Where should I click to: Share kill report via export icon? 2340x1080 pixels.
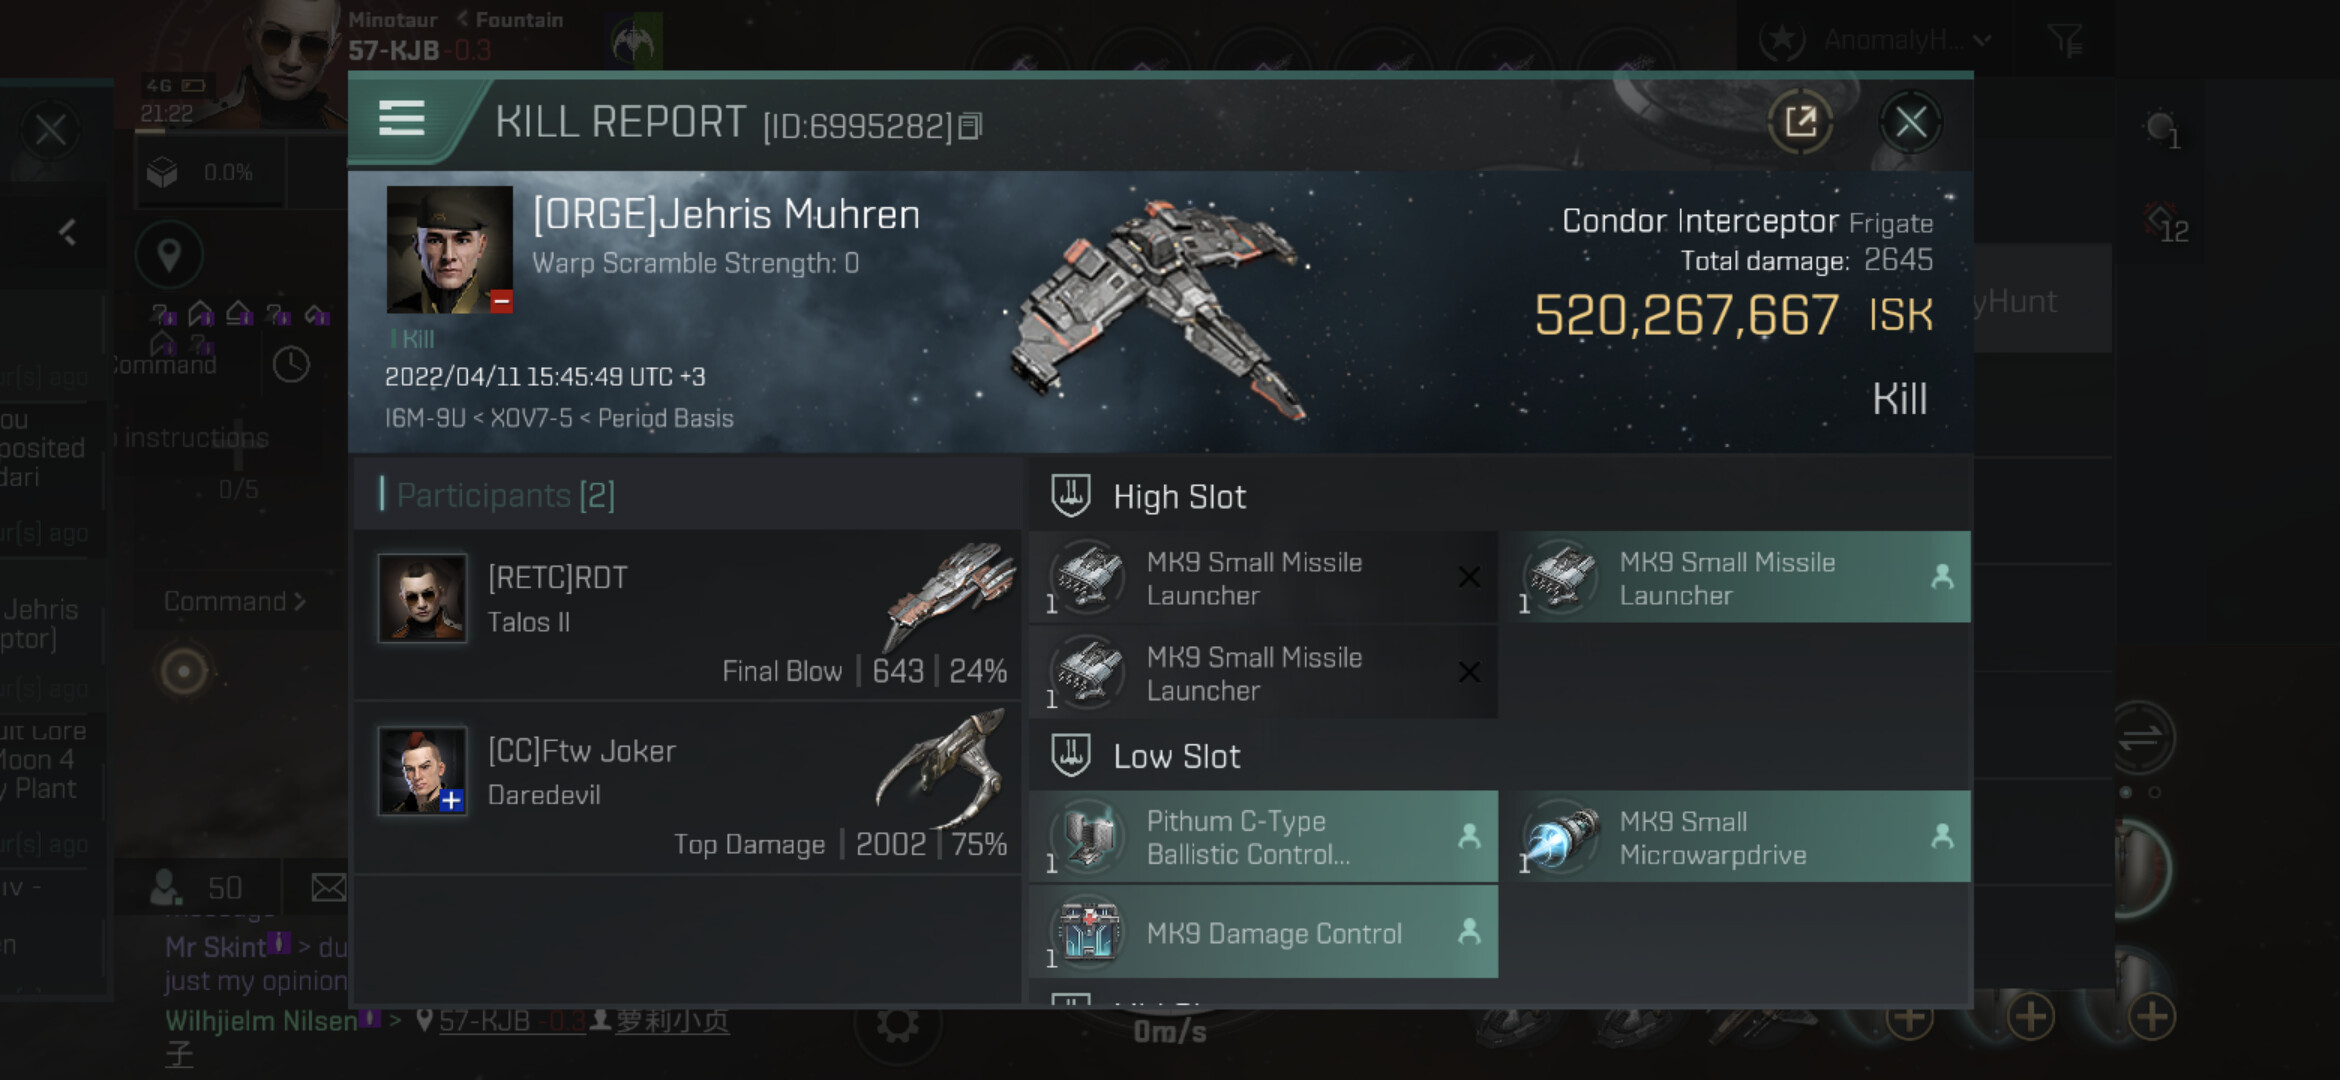(x=1800, y=123)
